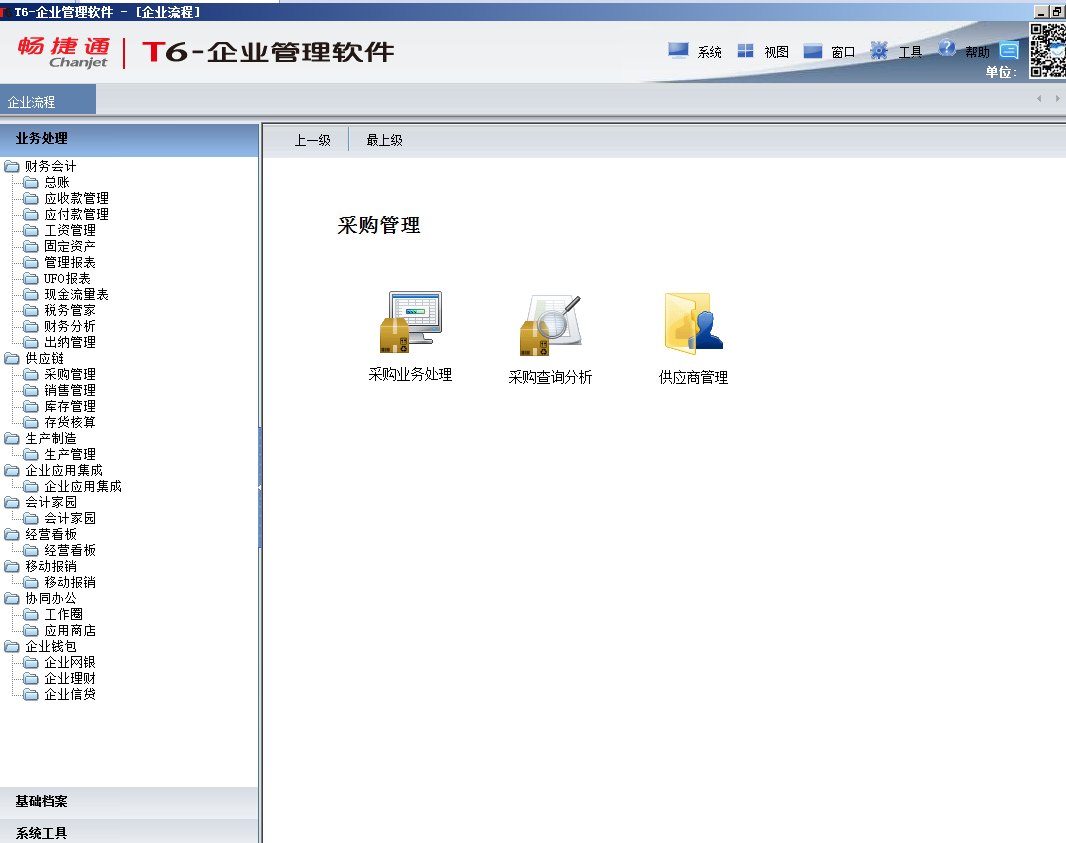This screenshot has height=843, width=1066.
Task: Select 应付款管理 in the tree
Action: click(76, 214)
